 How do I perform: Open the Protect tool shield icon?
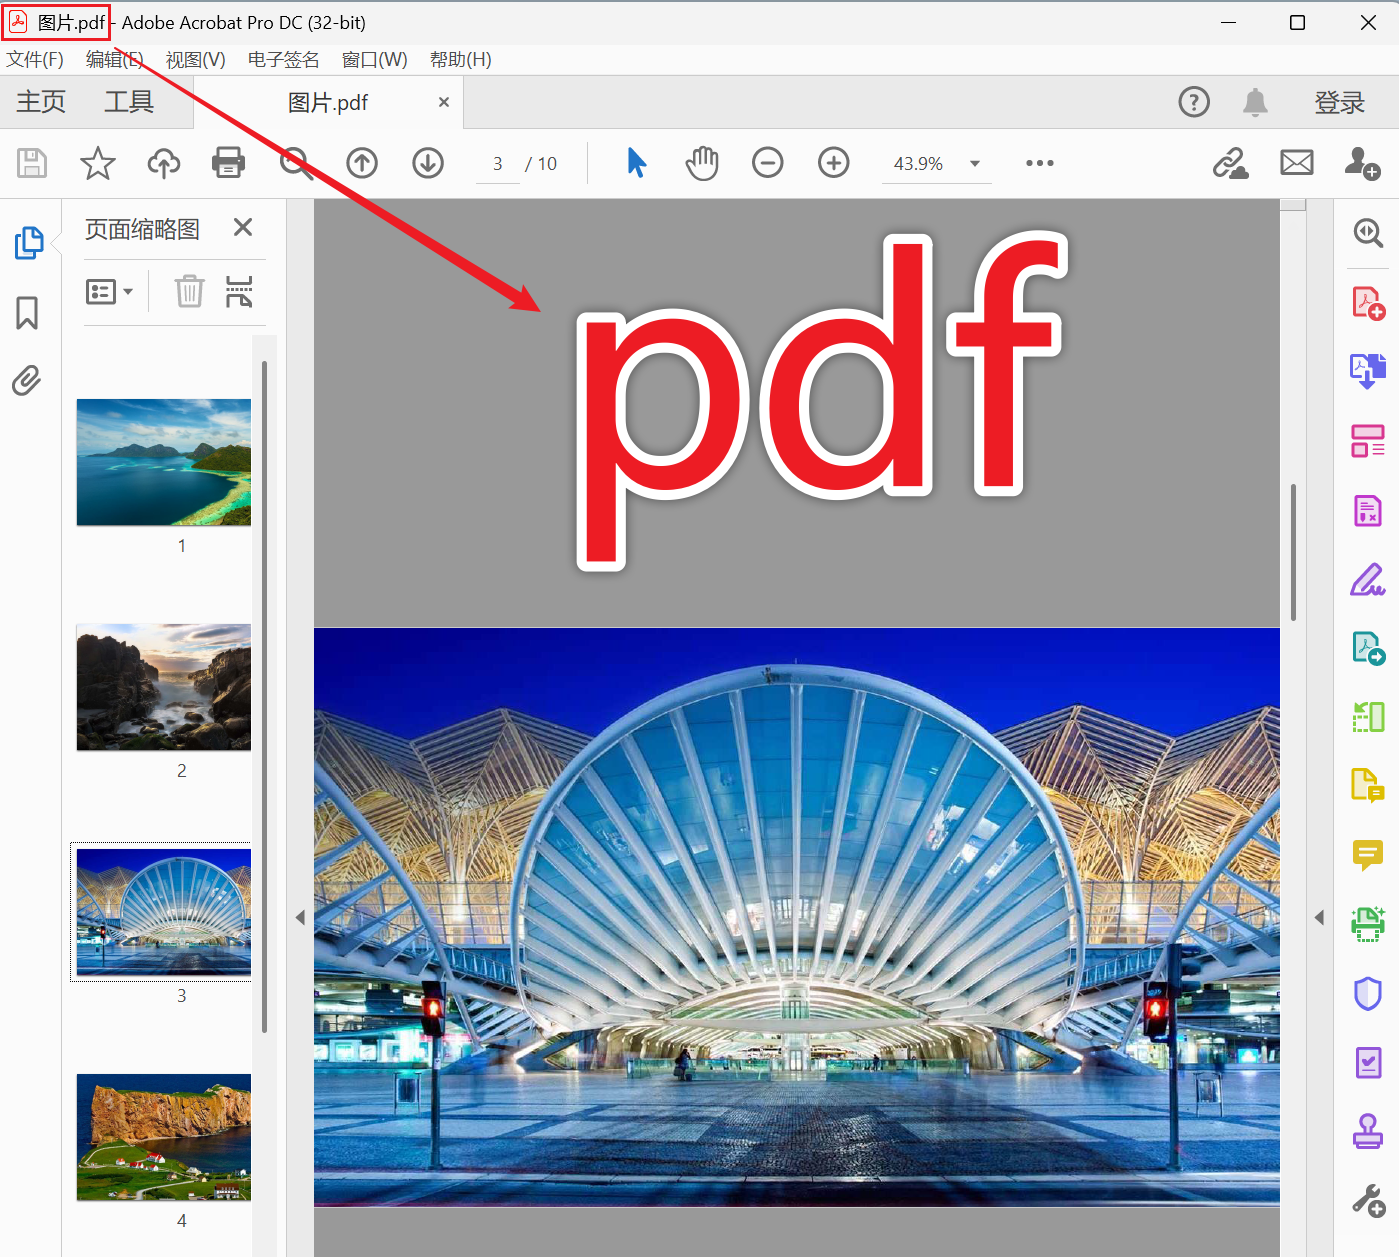pyautogui.click(x=1368, y=993)
